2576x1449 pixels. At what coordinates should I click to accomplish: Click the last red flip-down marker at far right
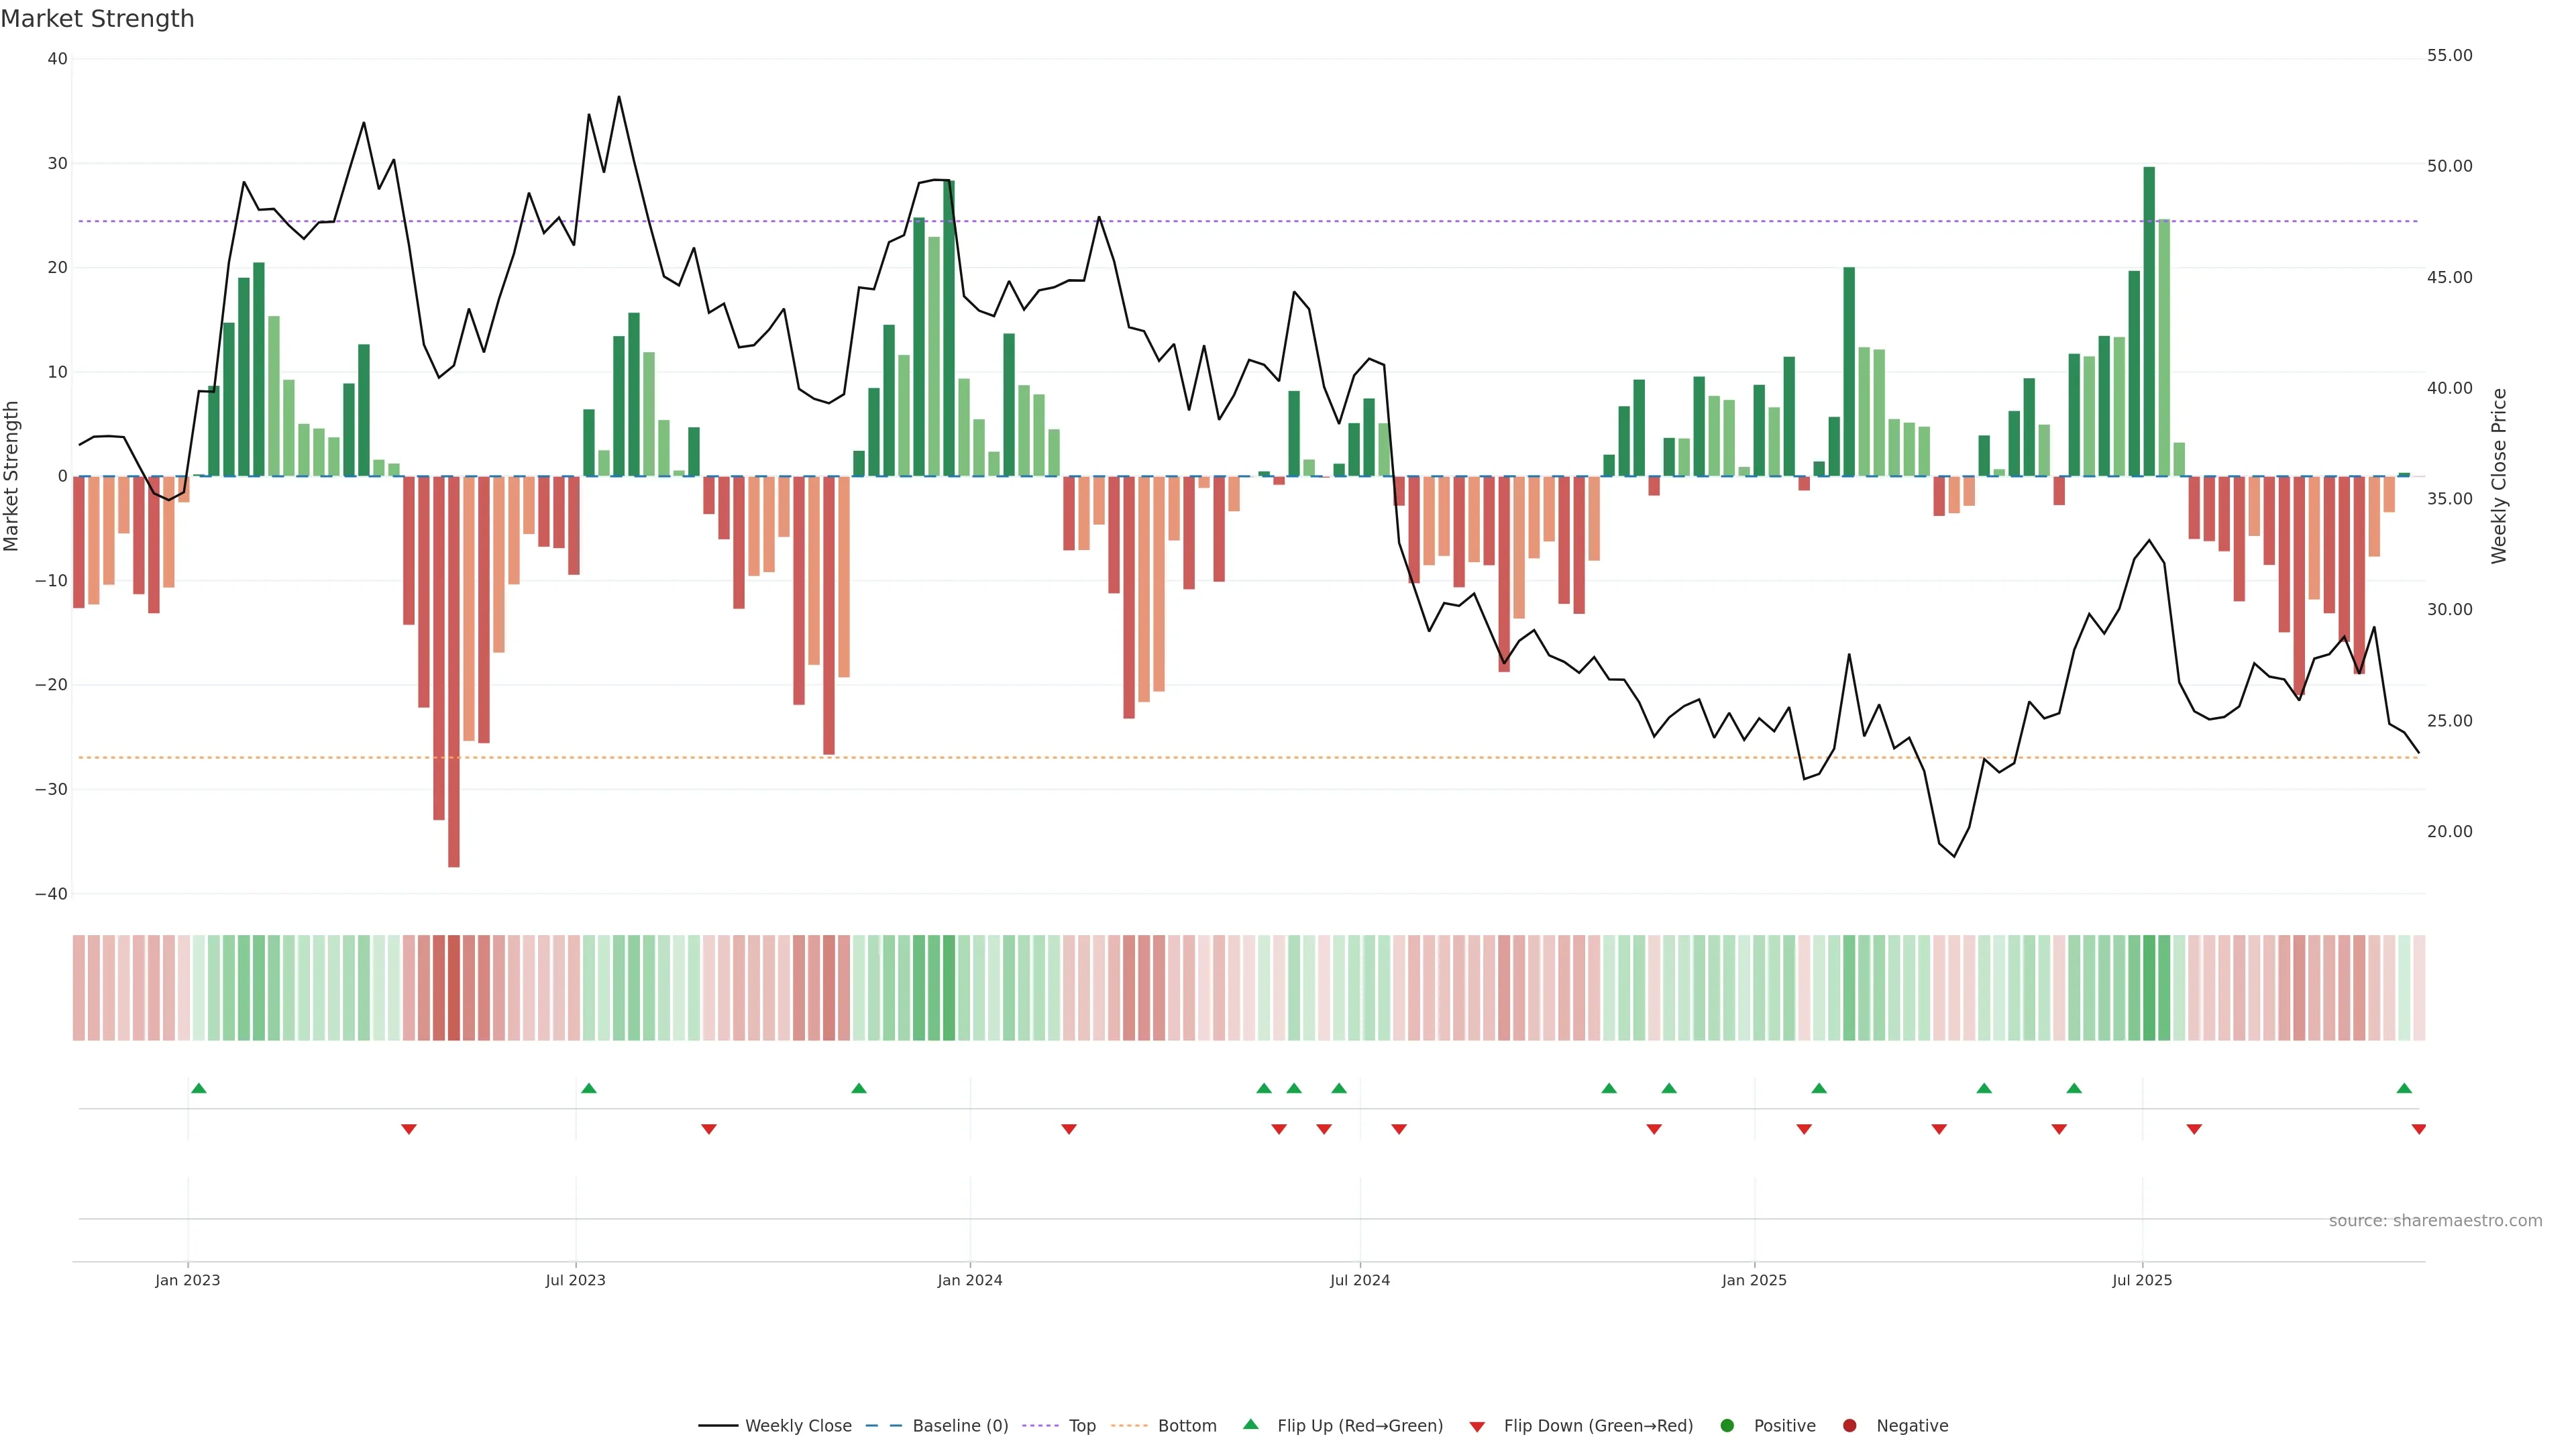(2418, 1129)
